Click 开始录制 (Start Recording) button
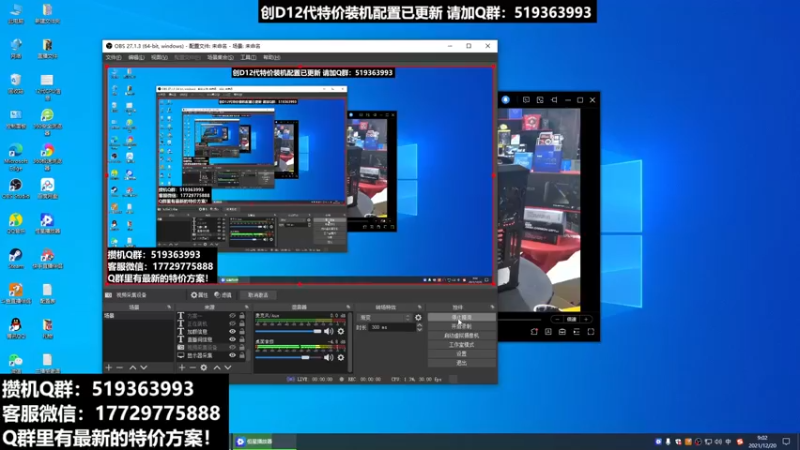Viewport: 800px width, 450px height. tap(461, 327)
